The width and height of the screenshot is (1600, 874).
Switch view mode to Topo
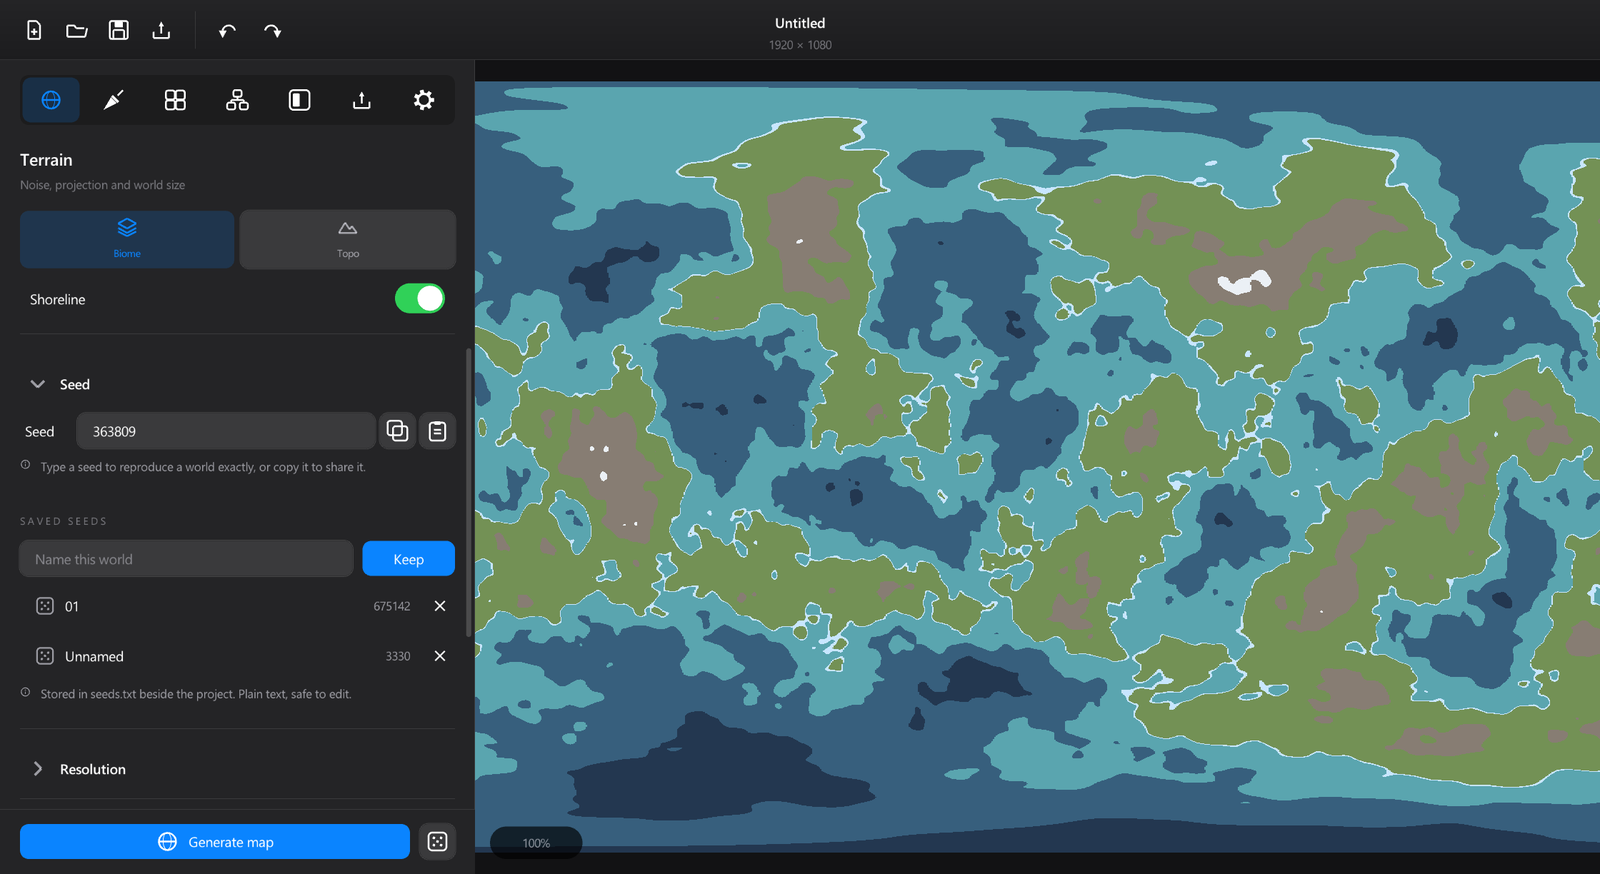click(348, 239)
